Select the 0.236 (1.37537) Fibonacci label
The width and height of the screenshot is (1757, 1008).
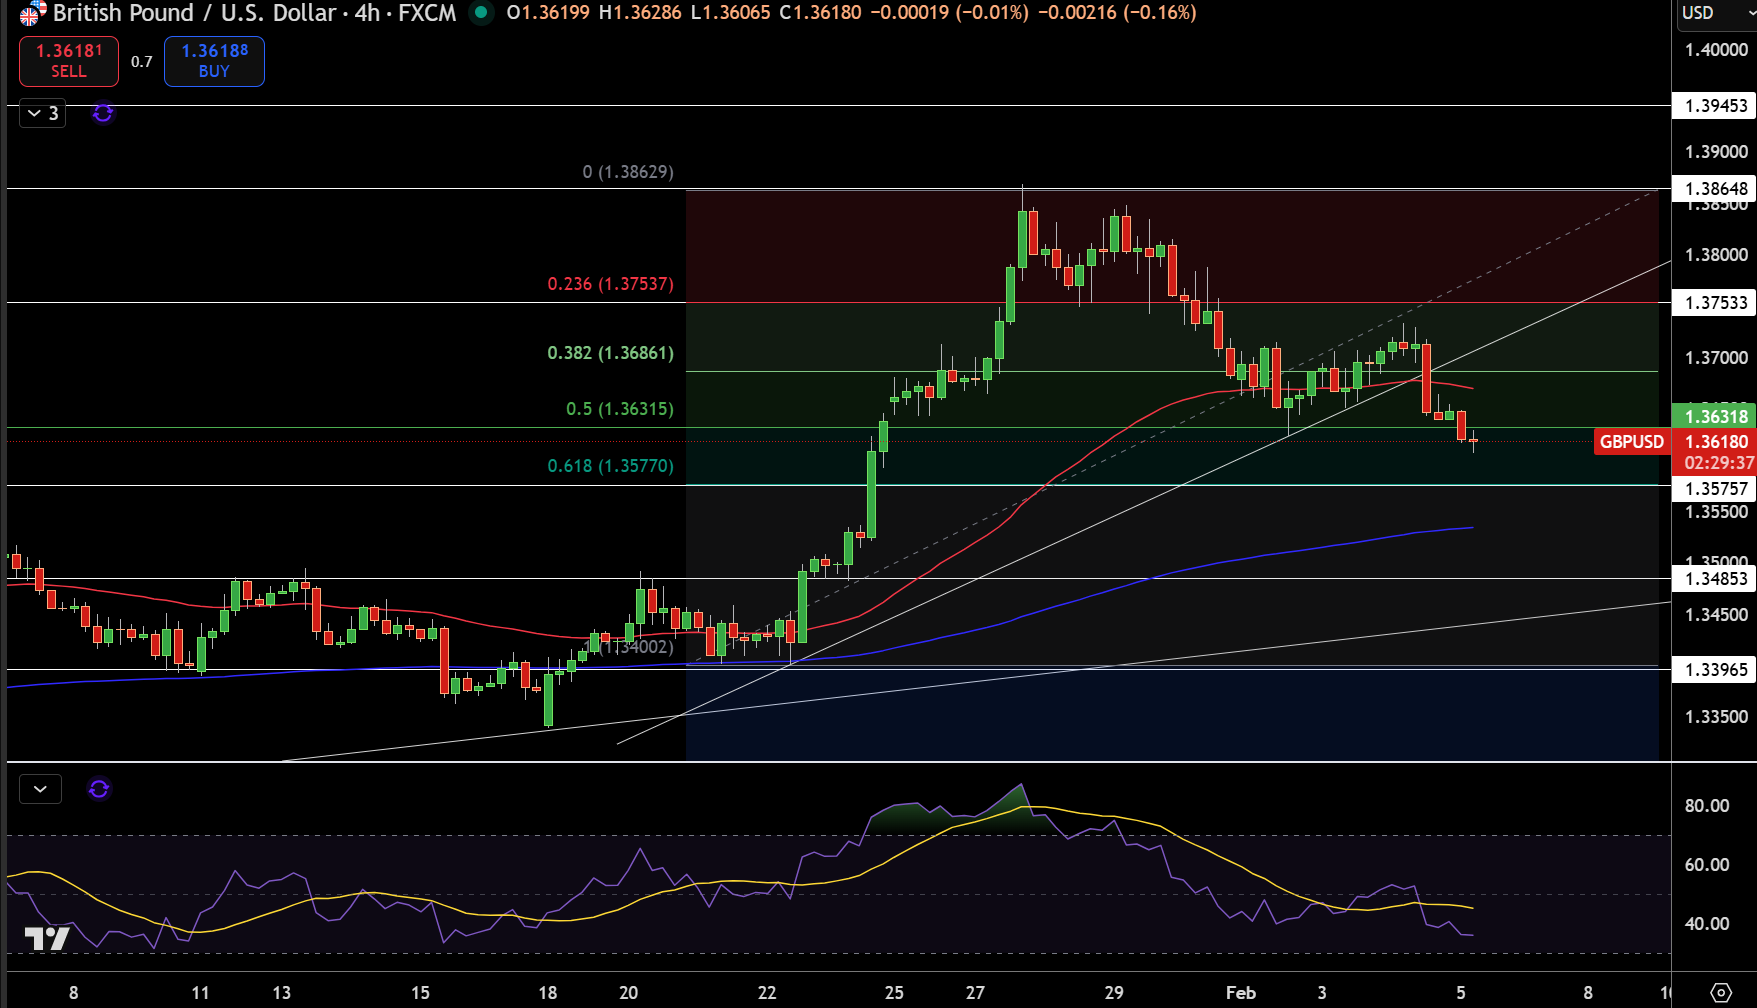(x=610, y=284)
